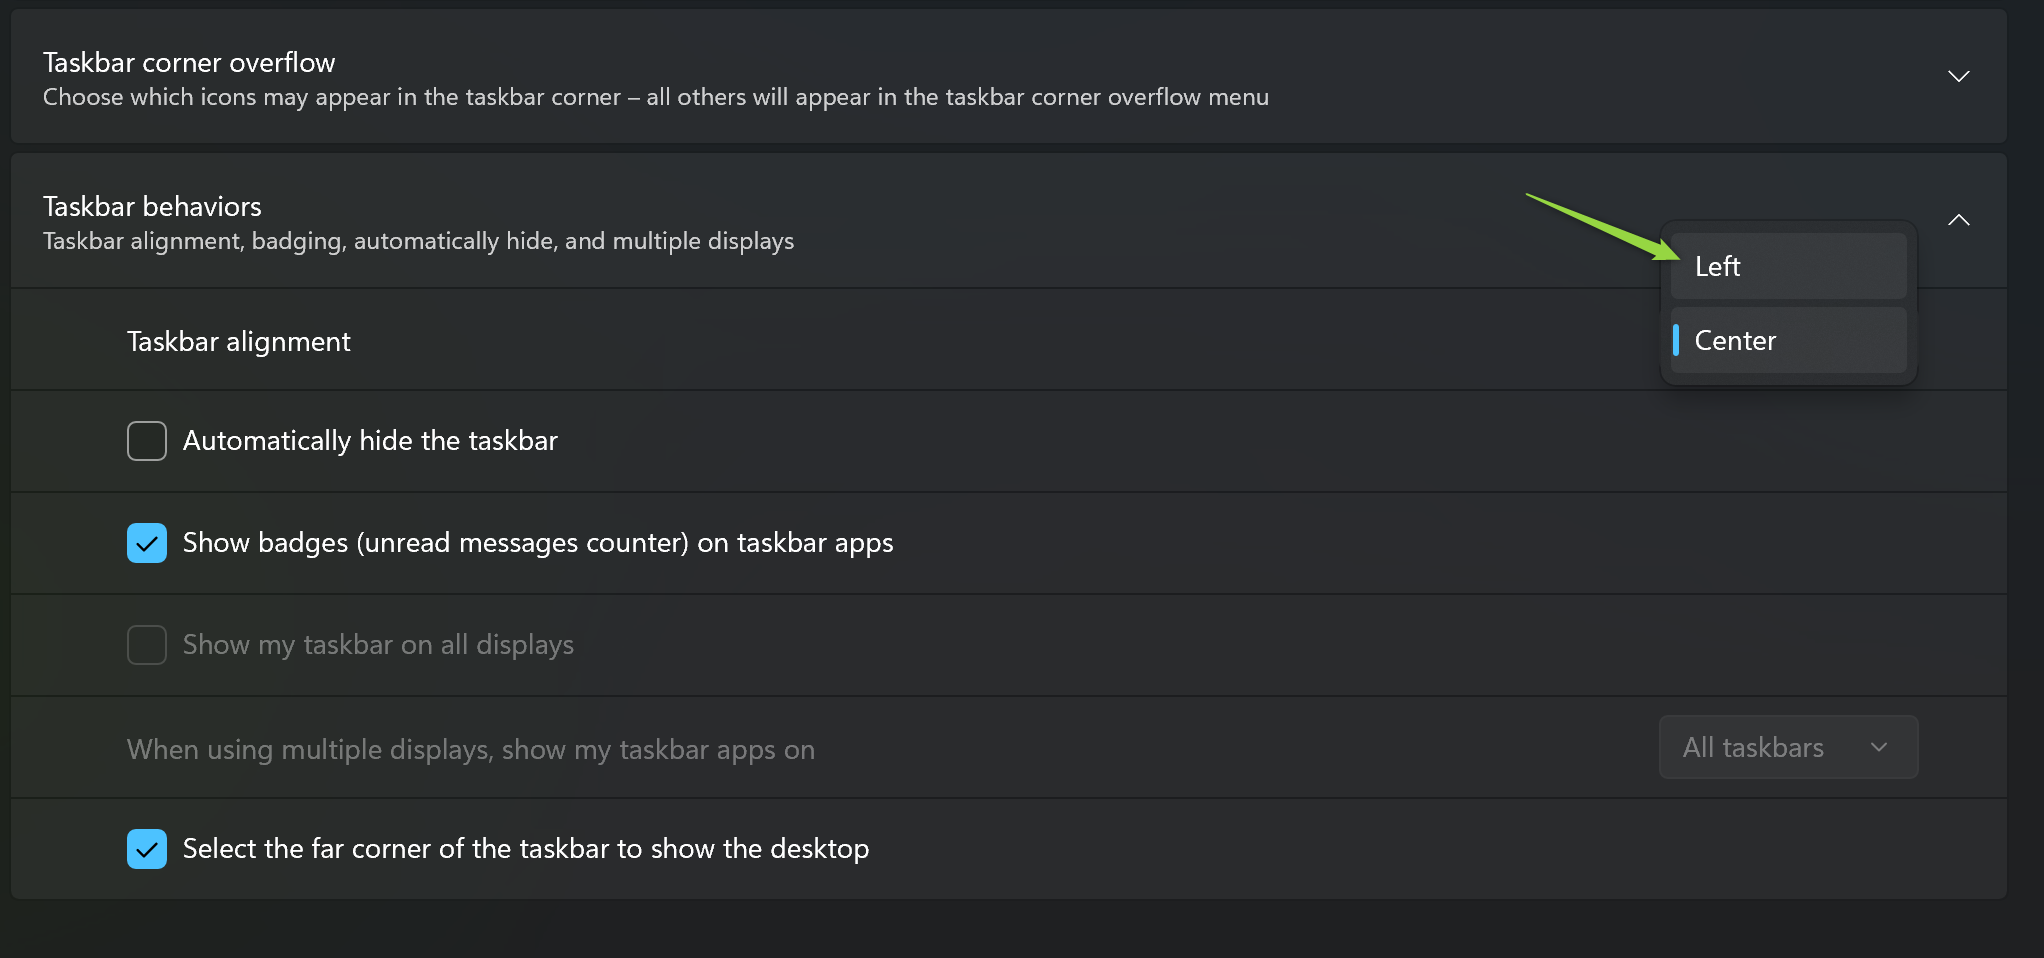This screenshot has width=2044, height=958.
Task: Toggle Show my taskbar on all displays
Action: pos(147,645)
